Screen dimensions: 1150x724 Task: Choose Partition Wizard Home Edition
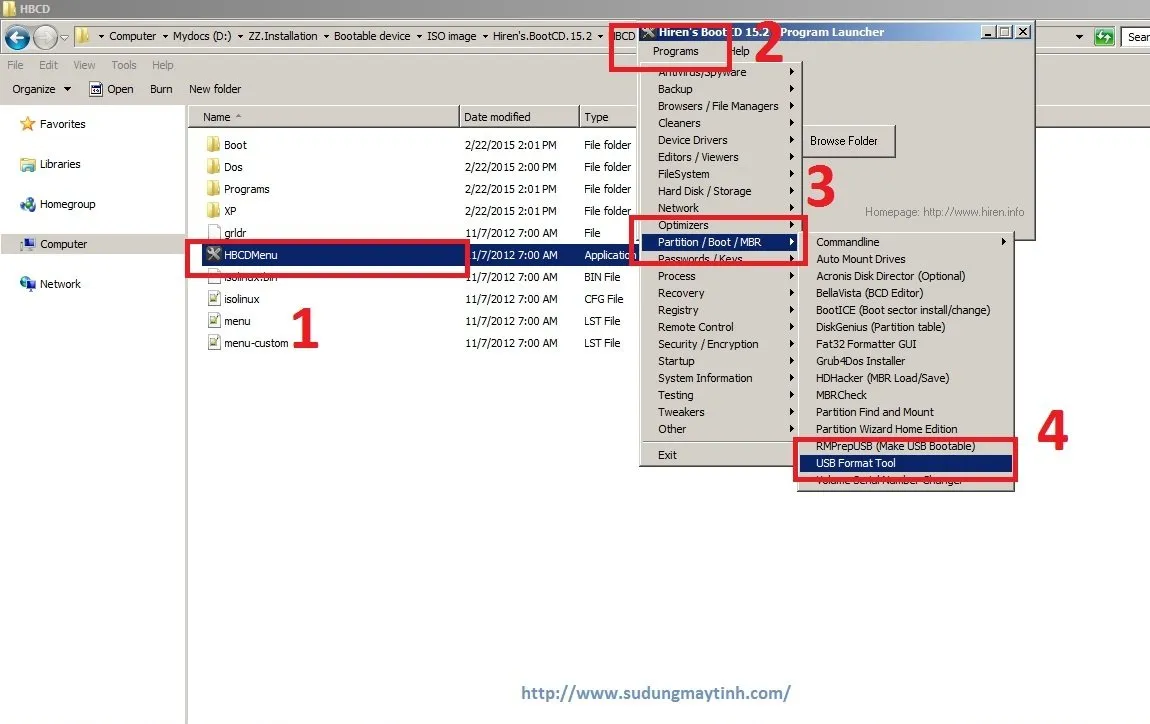click(x=905, y=429)
